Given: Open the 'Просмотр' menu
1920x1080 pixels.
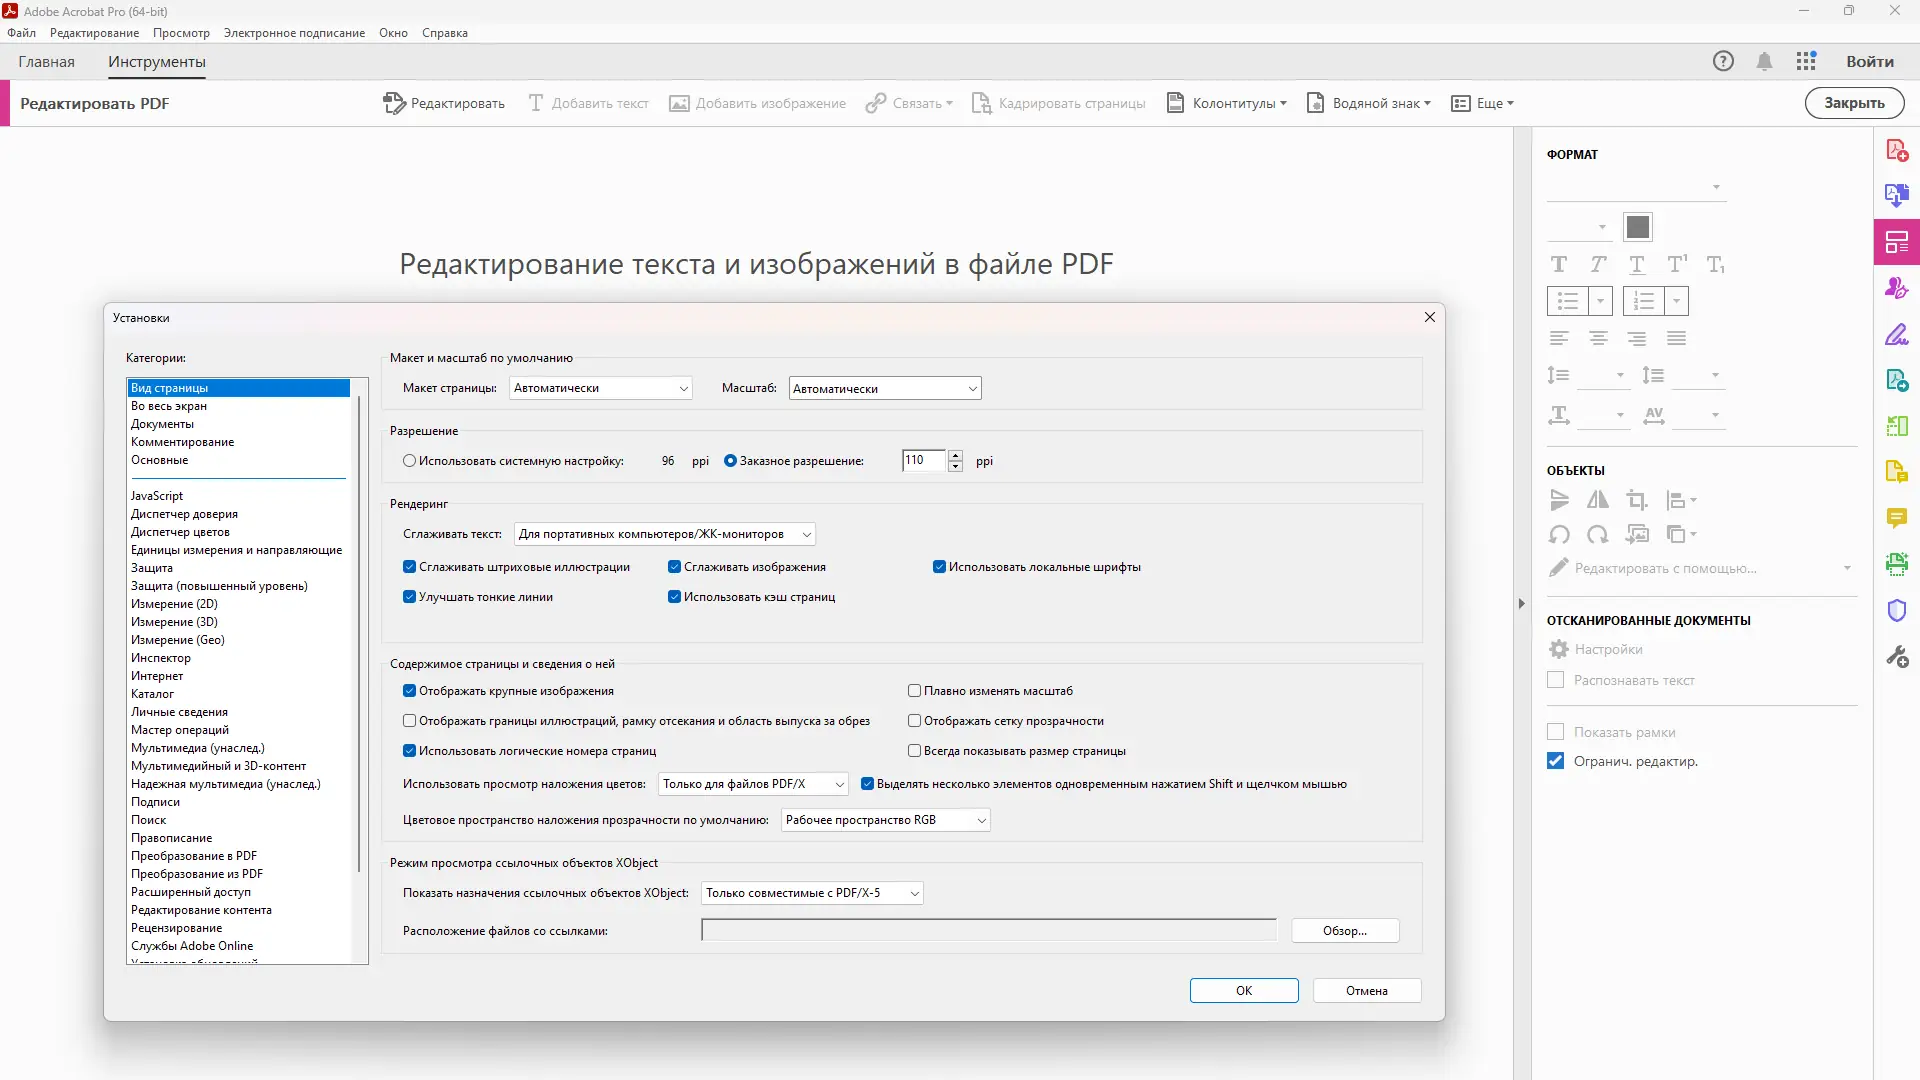Looking at the screenshot, I should [181, 33].
